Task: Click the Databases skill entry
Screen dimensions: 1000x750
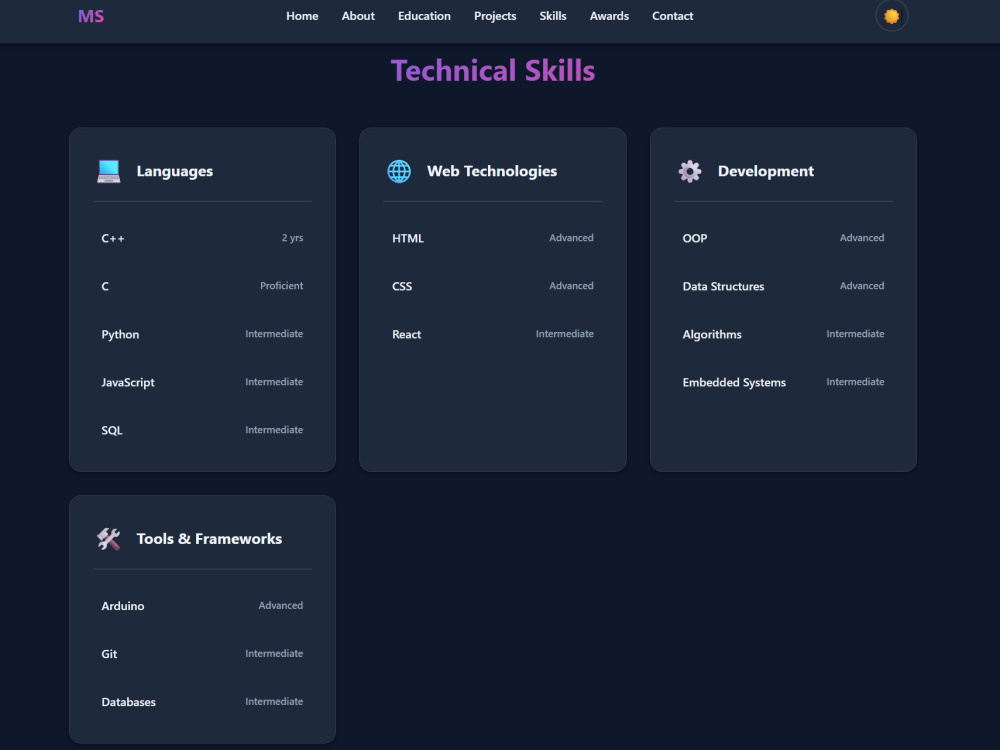Action: (202, 702)
